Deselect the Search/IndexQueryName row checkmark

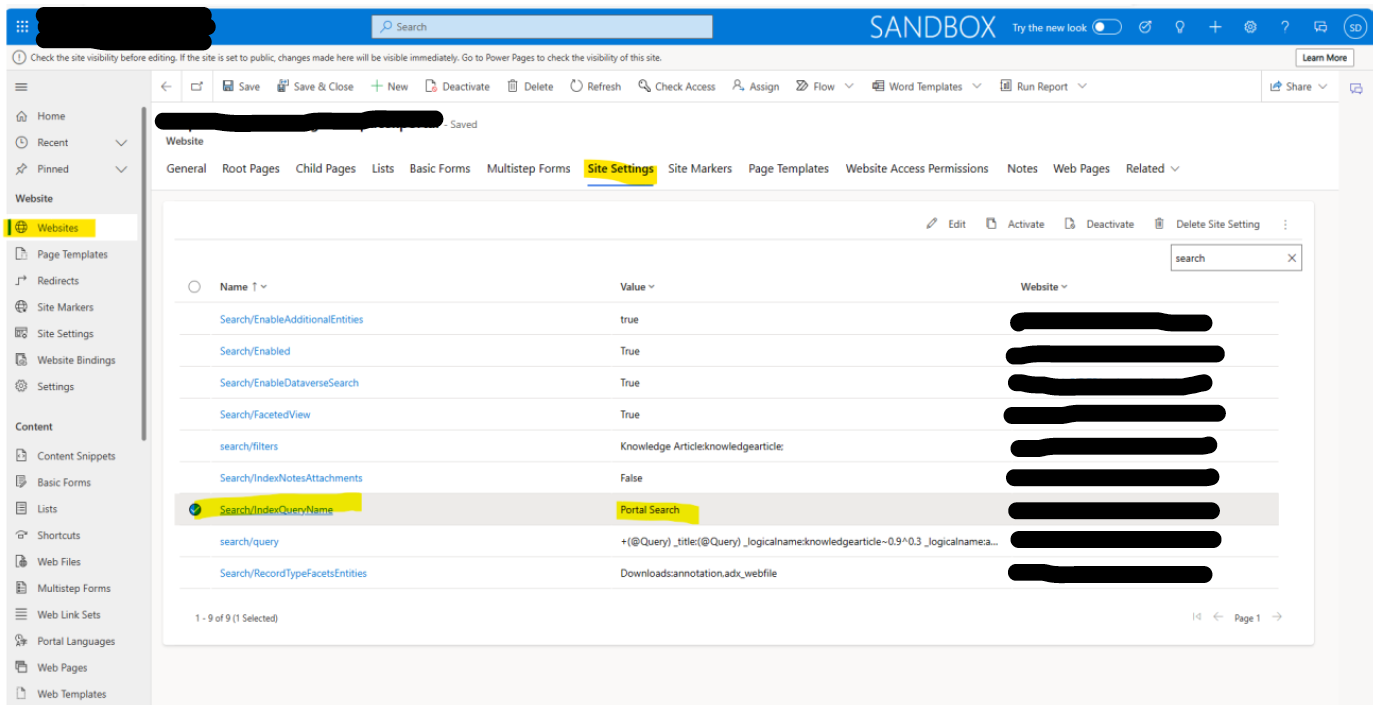click(x=195, y=510)
